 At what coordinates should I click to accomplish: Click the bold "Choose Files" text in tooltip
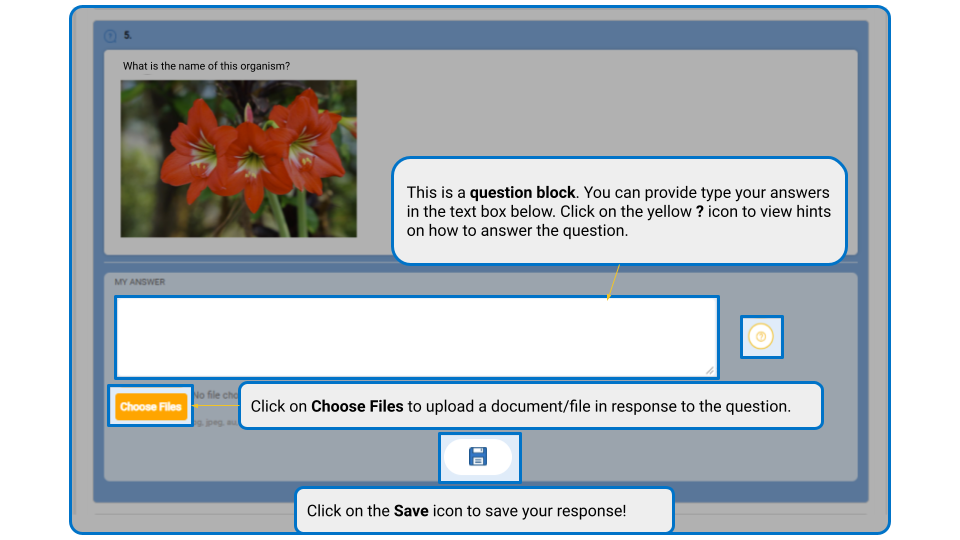pyautogui.click(x=357, y=407)
